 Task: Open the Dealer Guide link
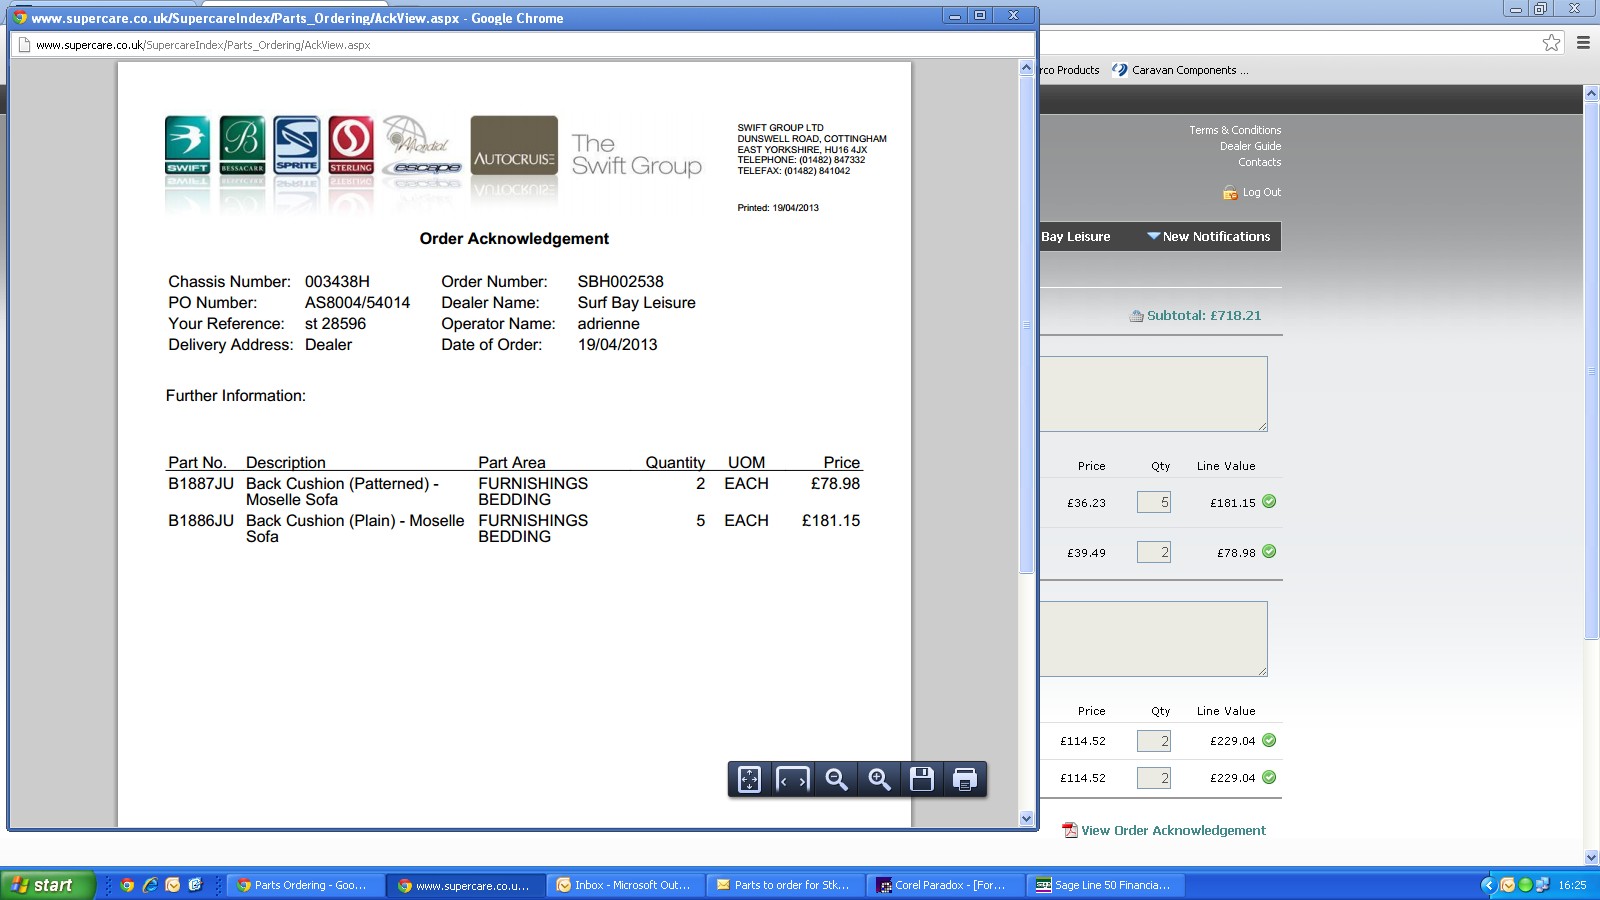click(x=1250, y=146)
